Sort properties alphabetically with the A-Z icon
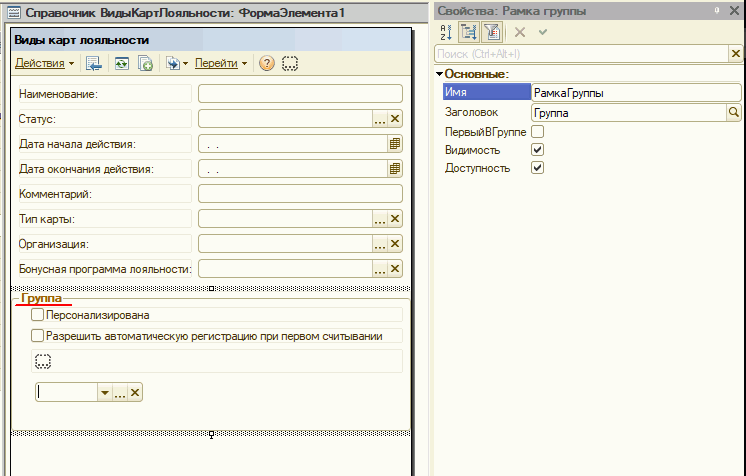This screenshot has width=746, height=476. point(446,32)
